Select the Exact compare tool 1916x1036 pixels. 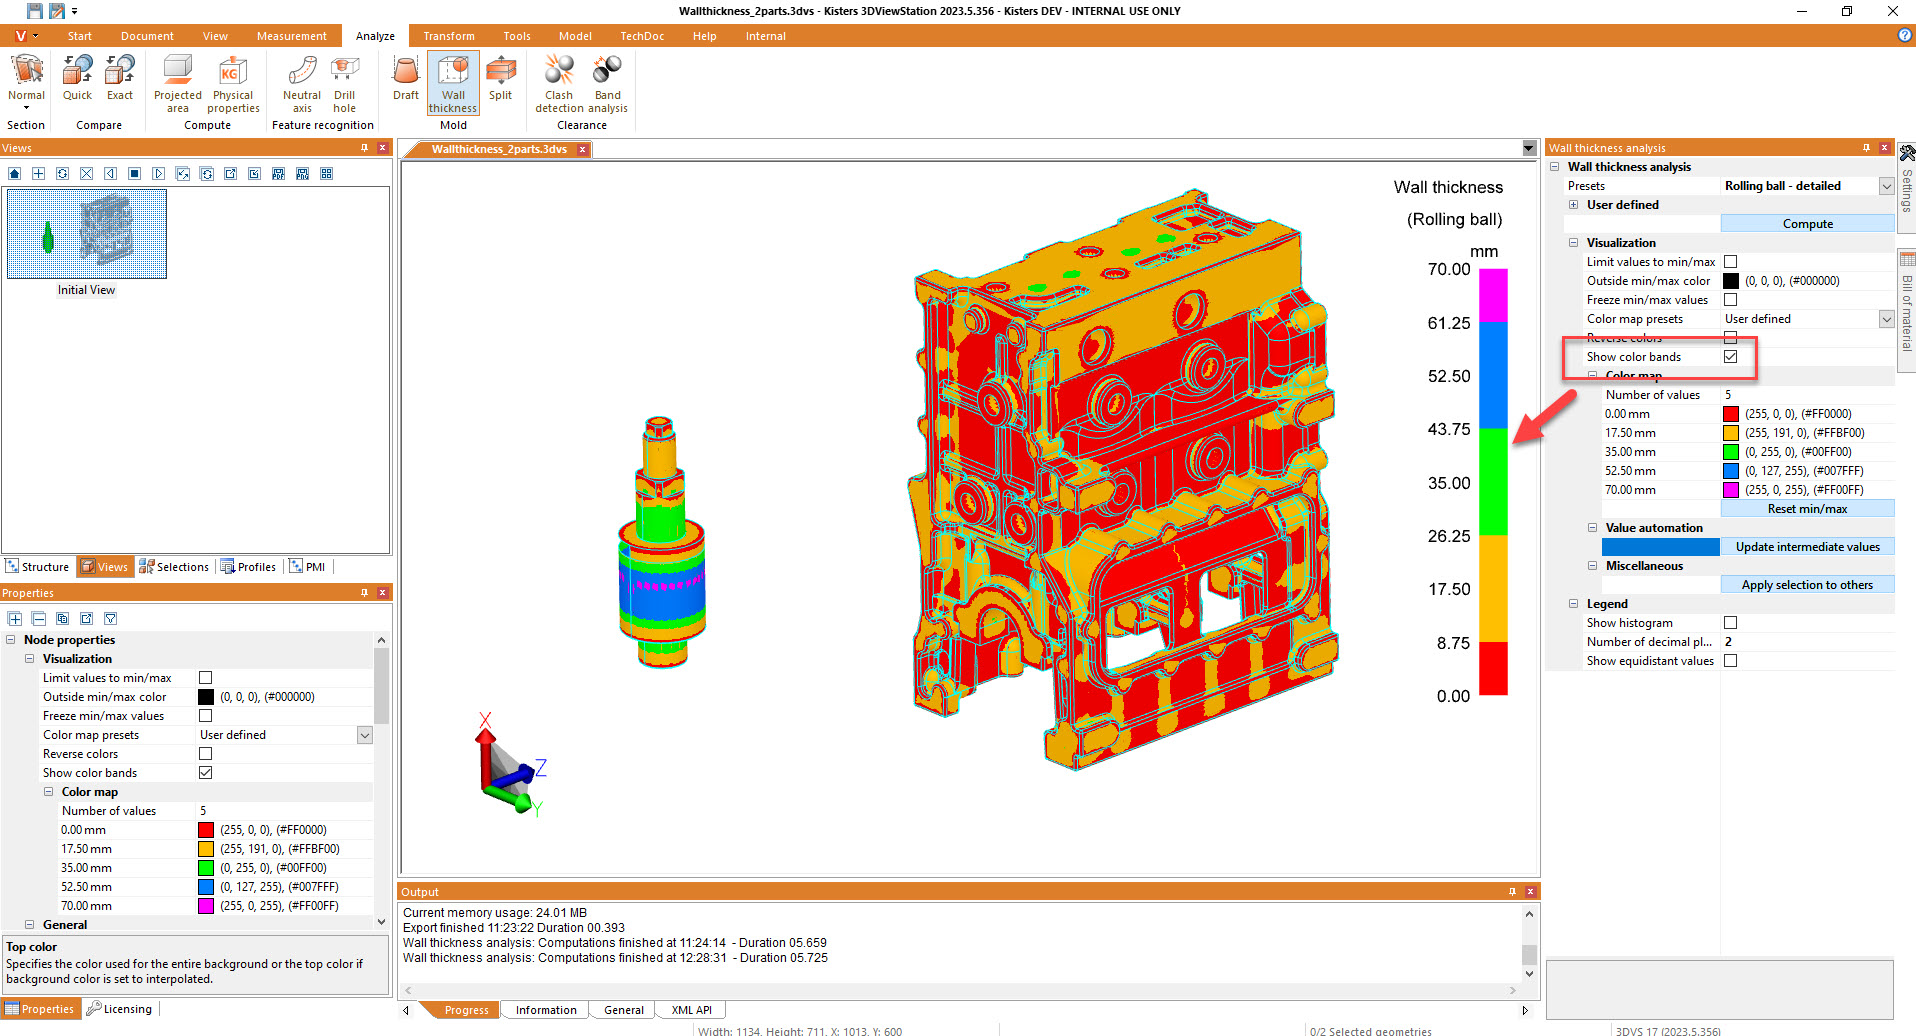click(120, 78)
